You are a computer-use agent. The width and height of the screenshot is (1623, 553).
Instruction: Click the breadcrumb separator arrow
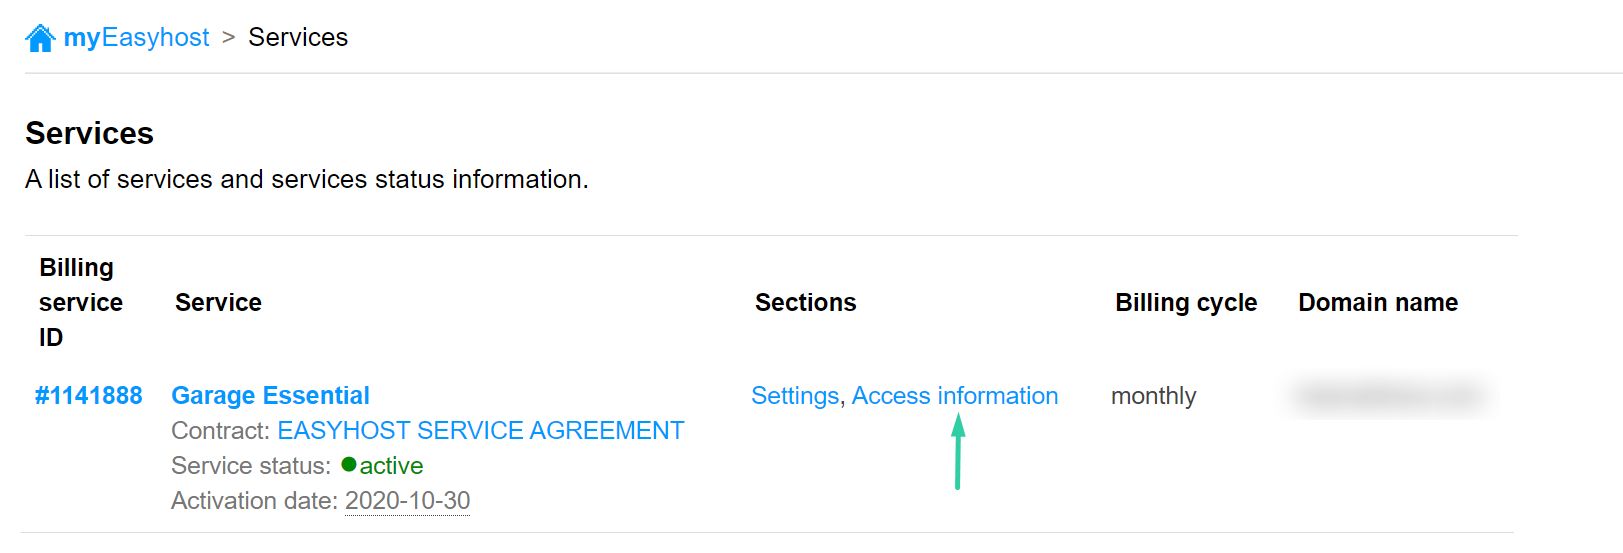pos(229,38)
